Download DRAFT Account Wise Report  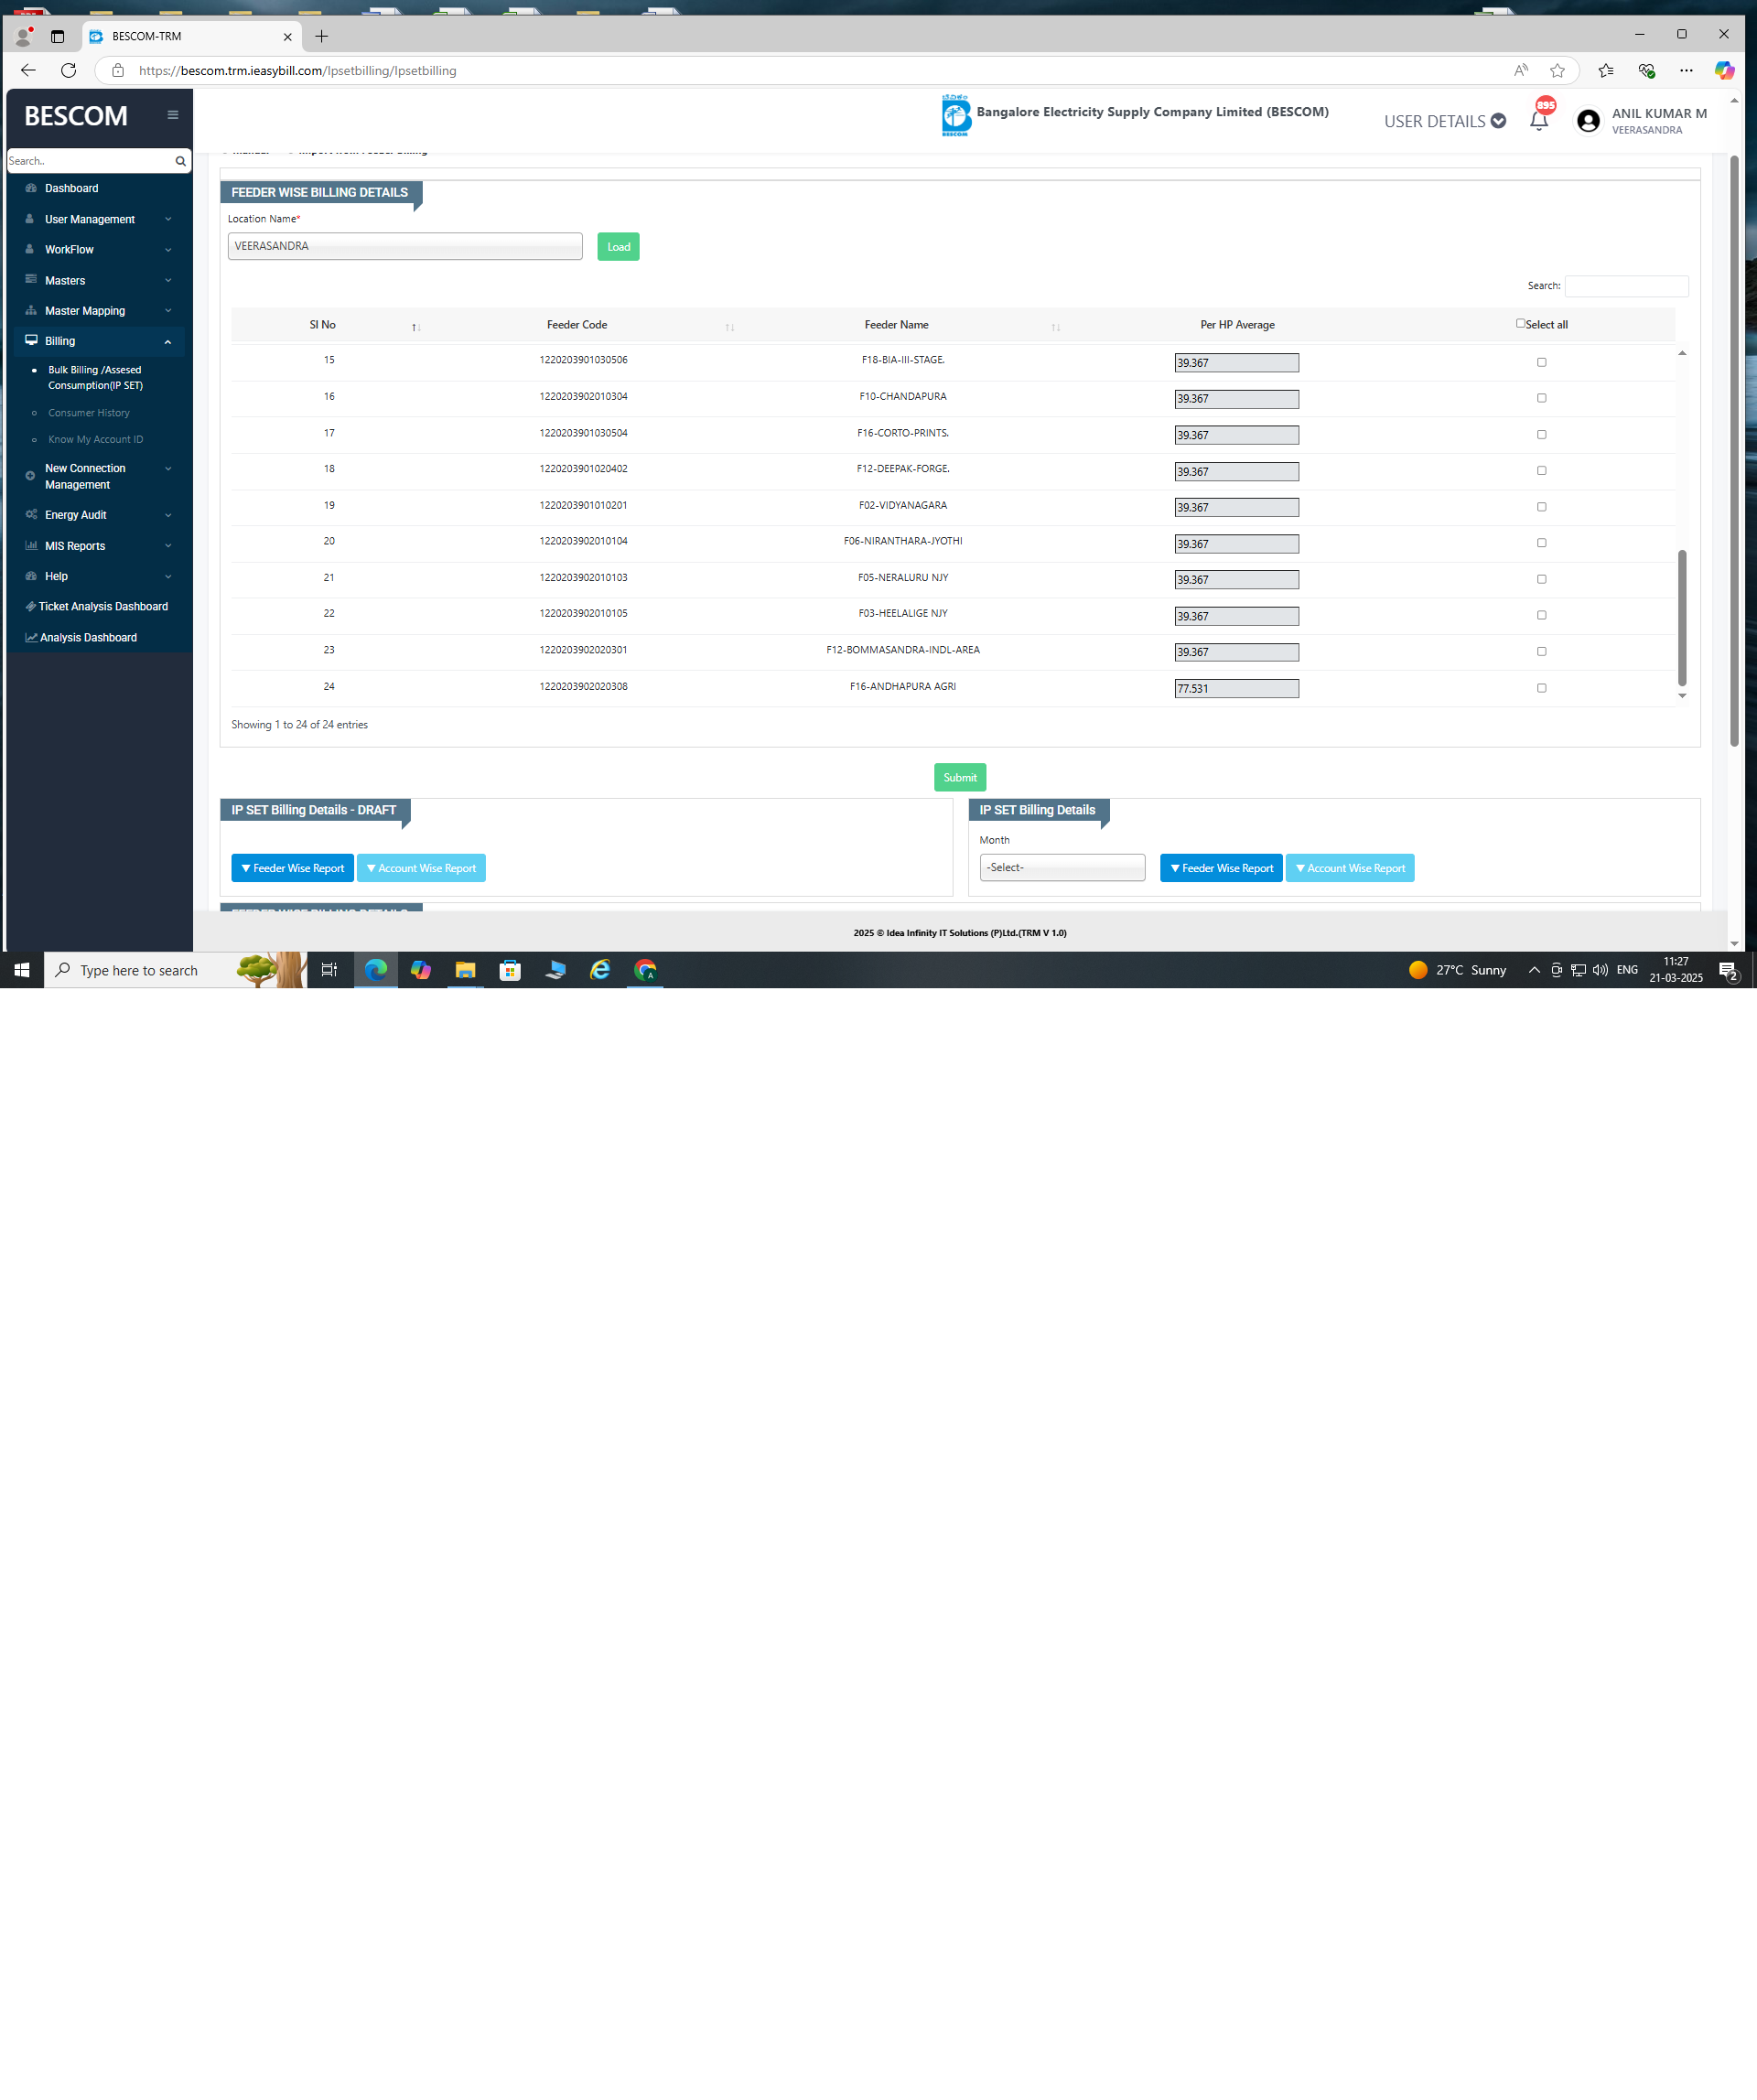pyautogui.click(x=421, y=868)
